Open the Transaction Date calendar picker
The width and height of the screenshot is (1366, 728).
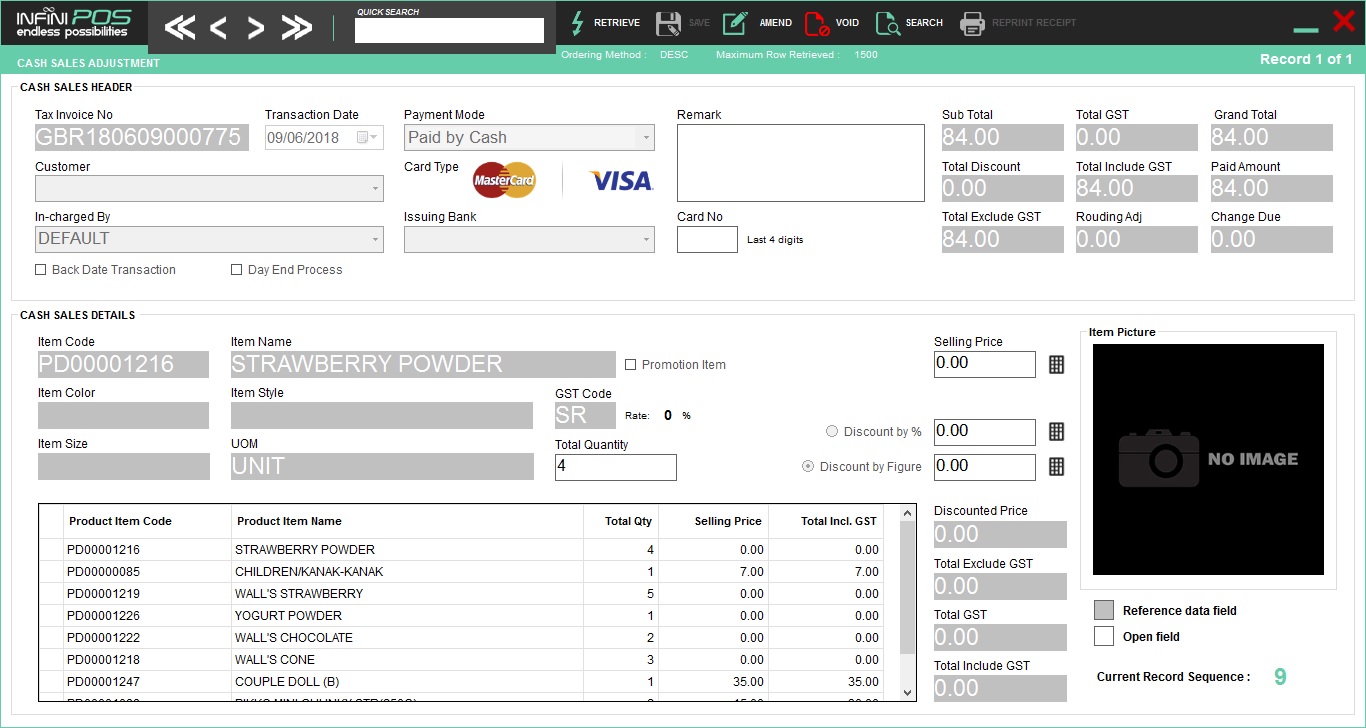[366, 138]
